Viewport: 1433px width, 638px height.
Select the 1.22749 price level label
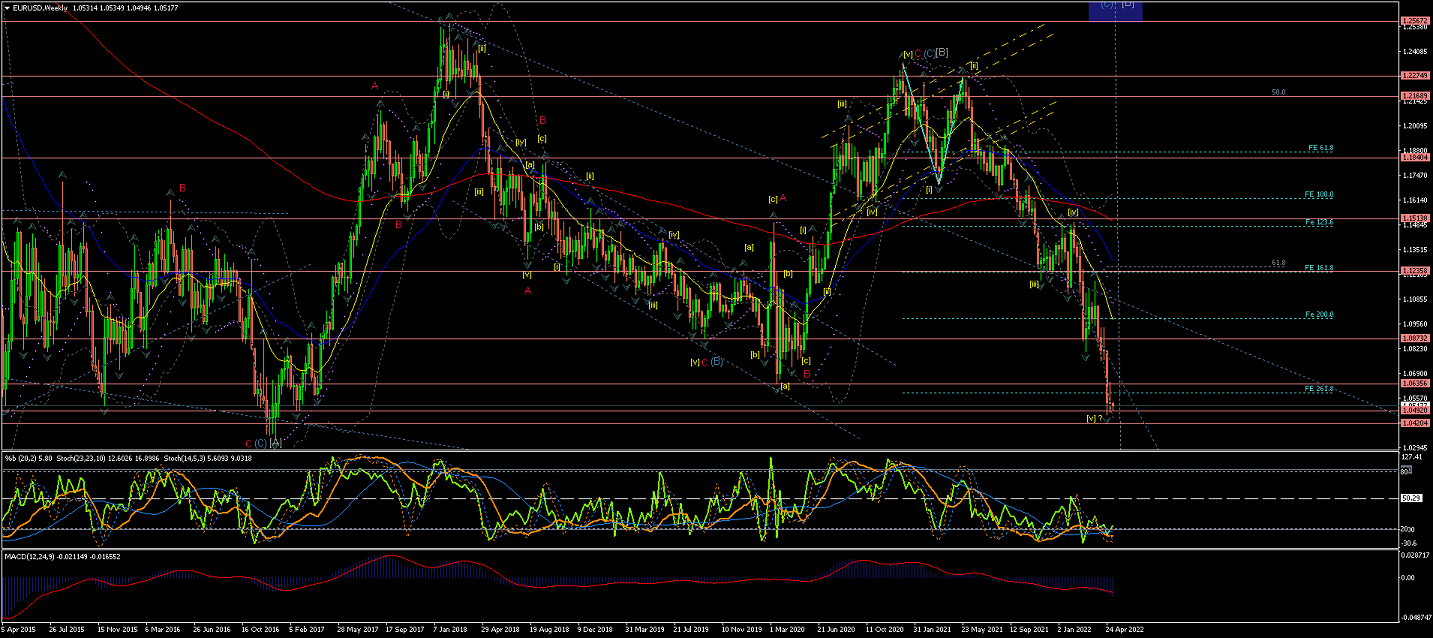click(1415, 76)
